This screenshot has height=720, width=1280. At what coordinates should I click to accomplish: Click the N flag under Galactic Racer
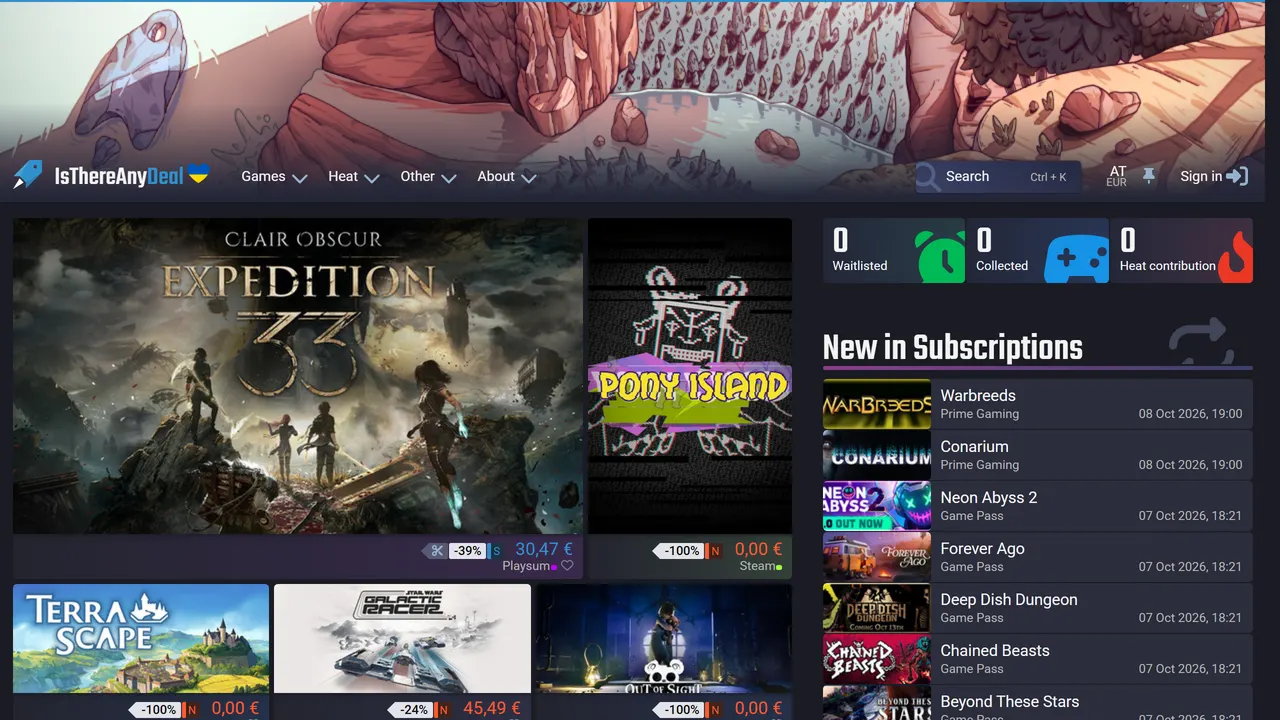(x=443, y=711)
